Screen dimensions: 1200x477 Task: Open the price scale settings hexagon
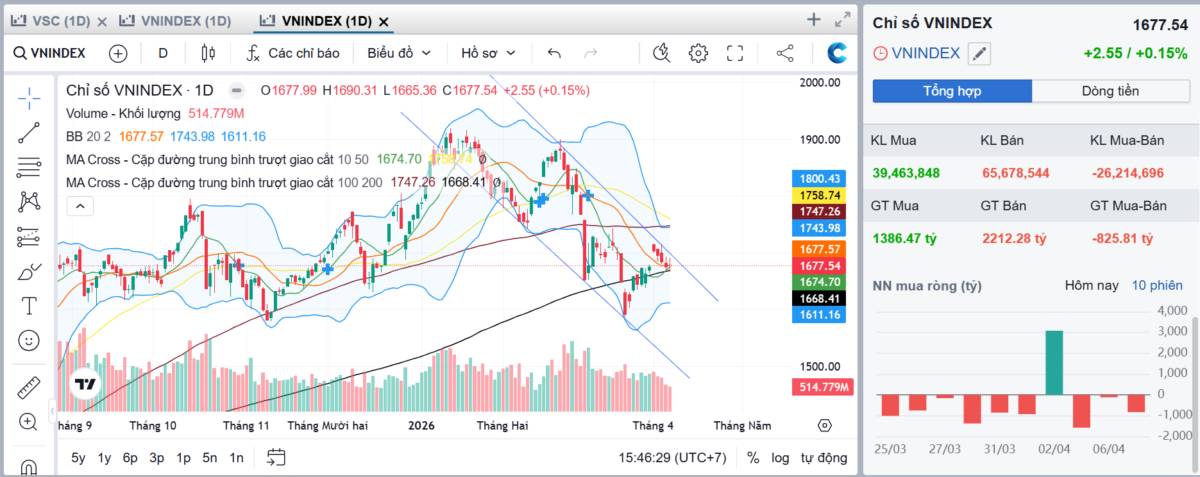(x=824, y=425)
